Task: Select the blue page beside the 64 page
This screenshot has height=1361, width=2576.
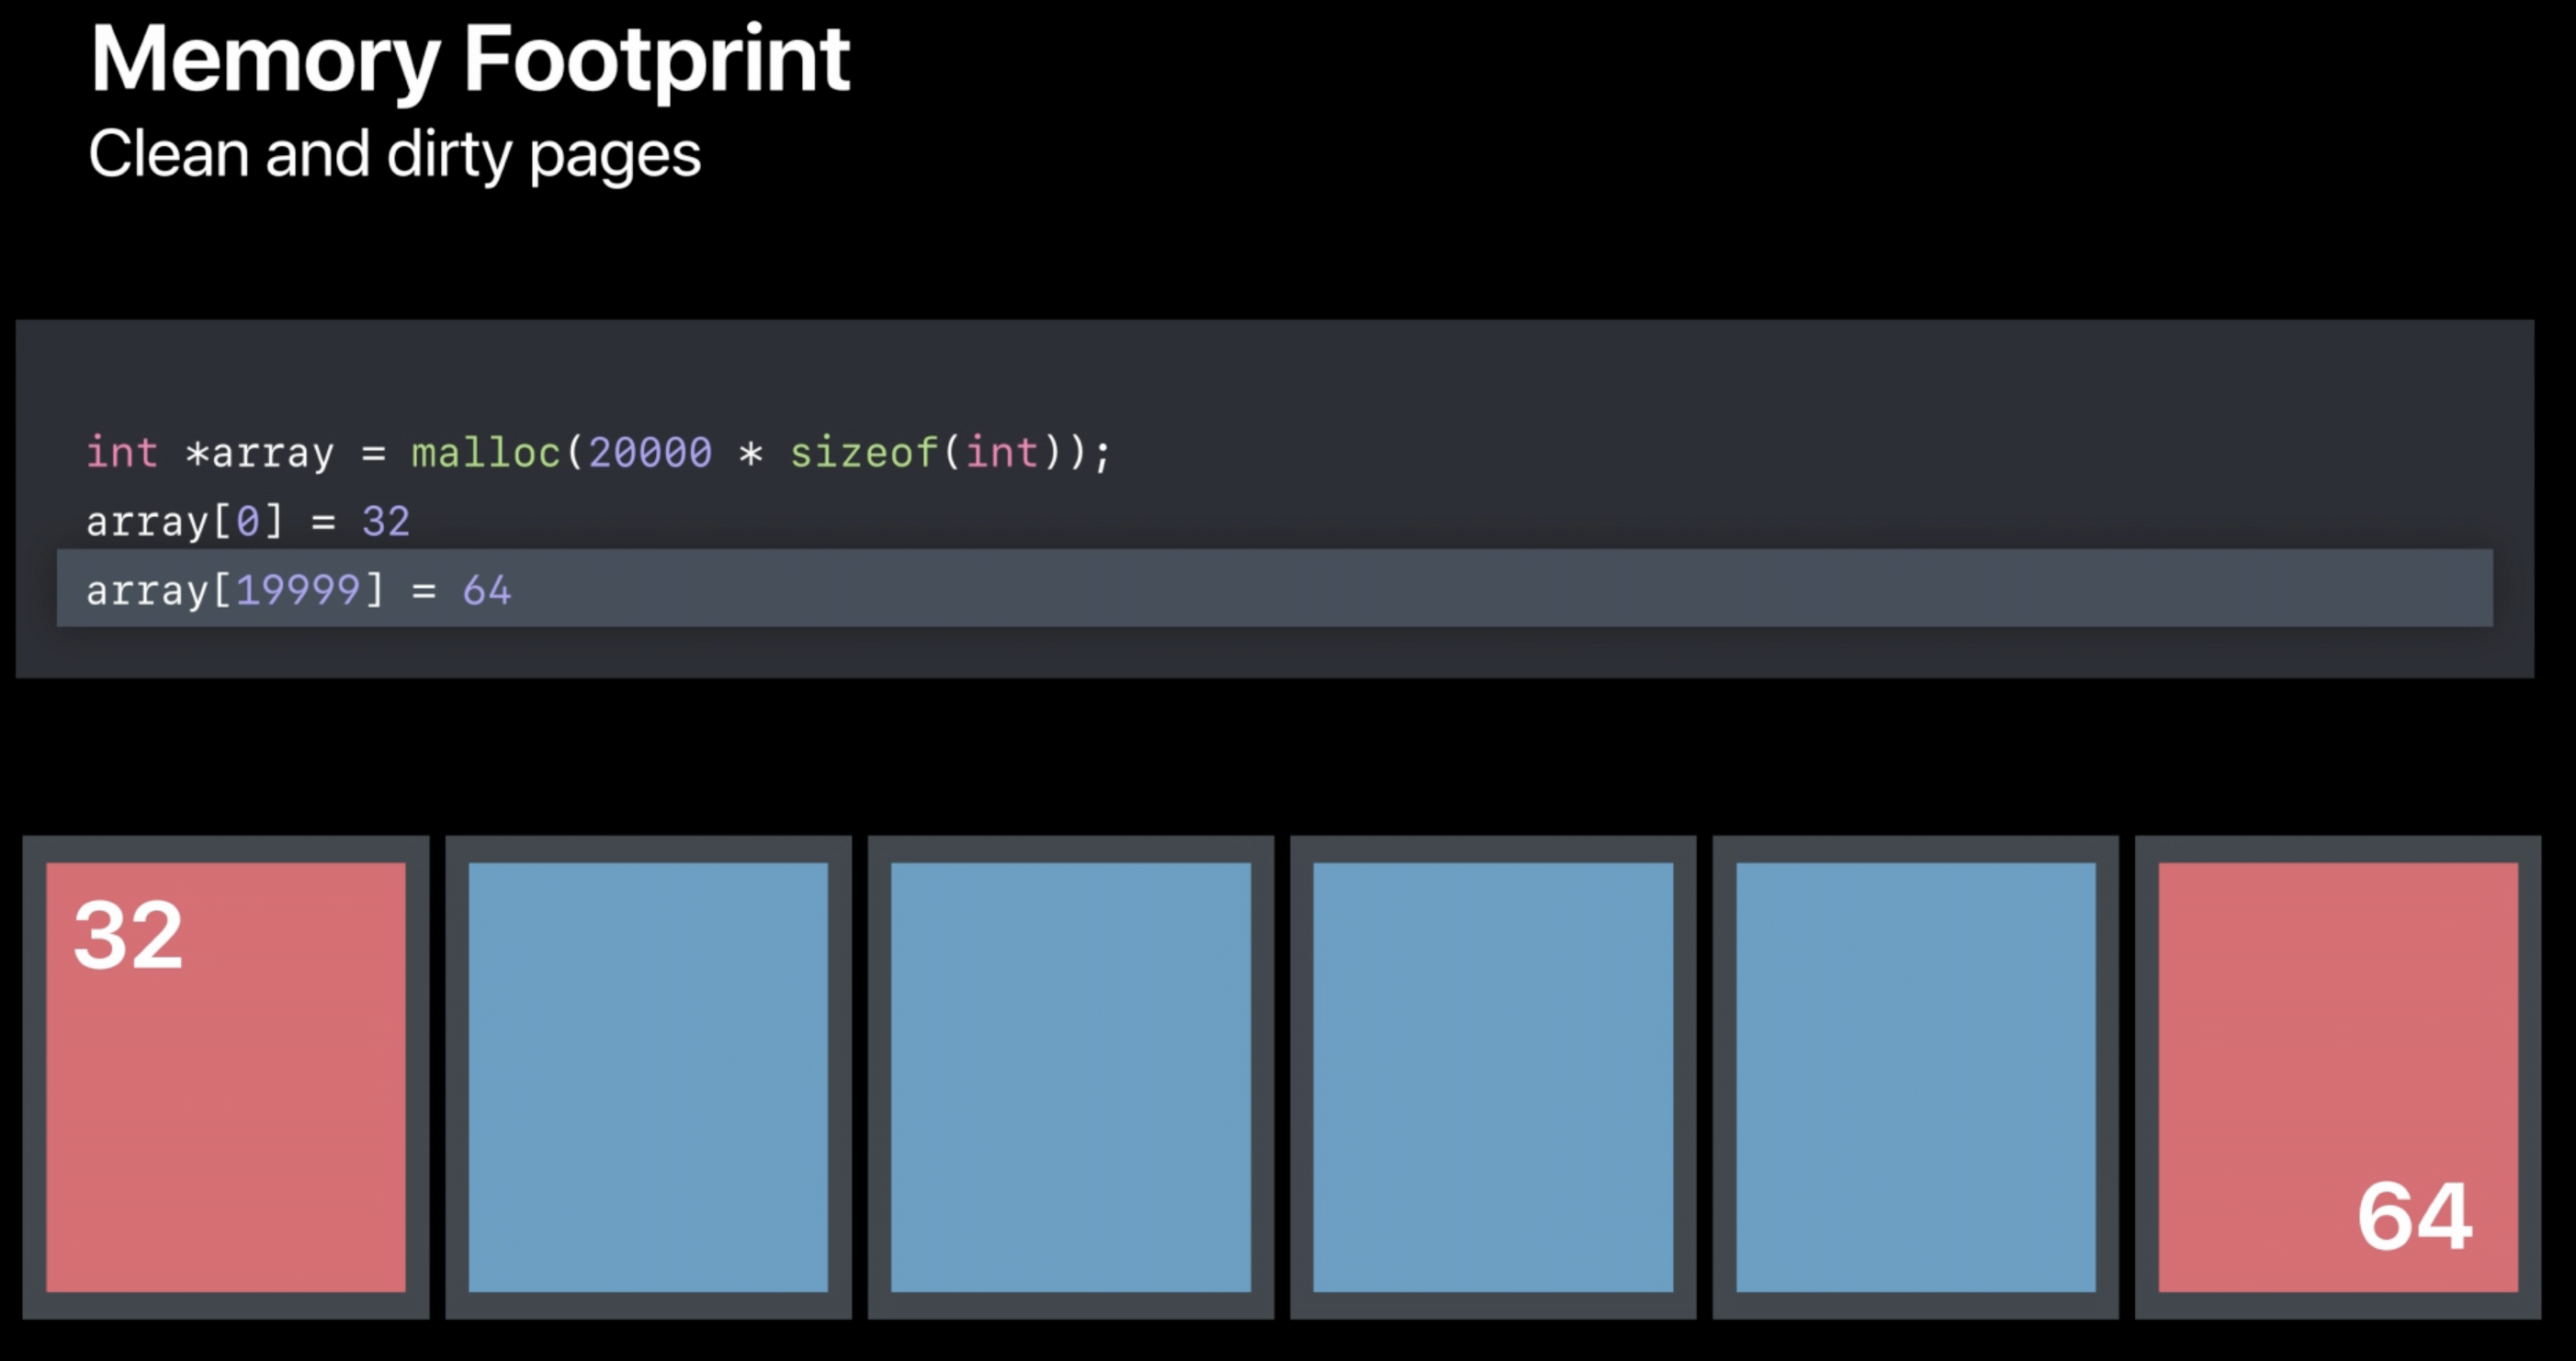Action: coord(1915,1077)
